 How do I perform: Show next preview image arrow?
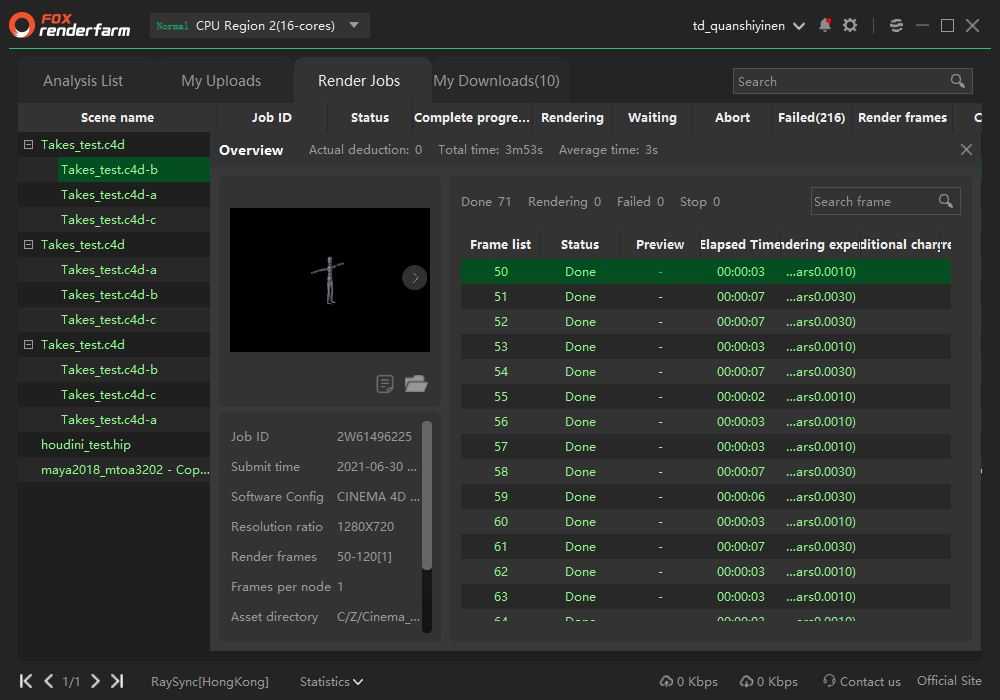(x=415, y=277)
